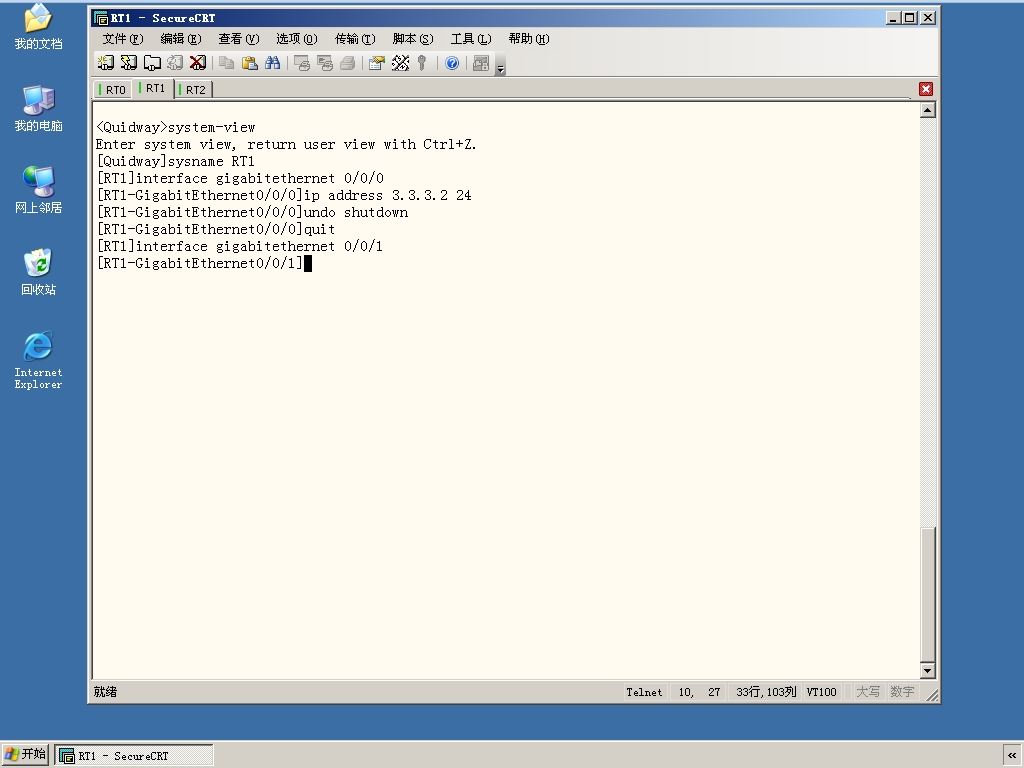The height and width of the screenshot is (768, 1024).
Task: Select 网上邻居 desktop icon
Action: (x=38, y=190)
